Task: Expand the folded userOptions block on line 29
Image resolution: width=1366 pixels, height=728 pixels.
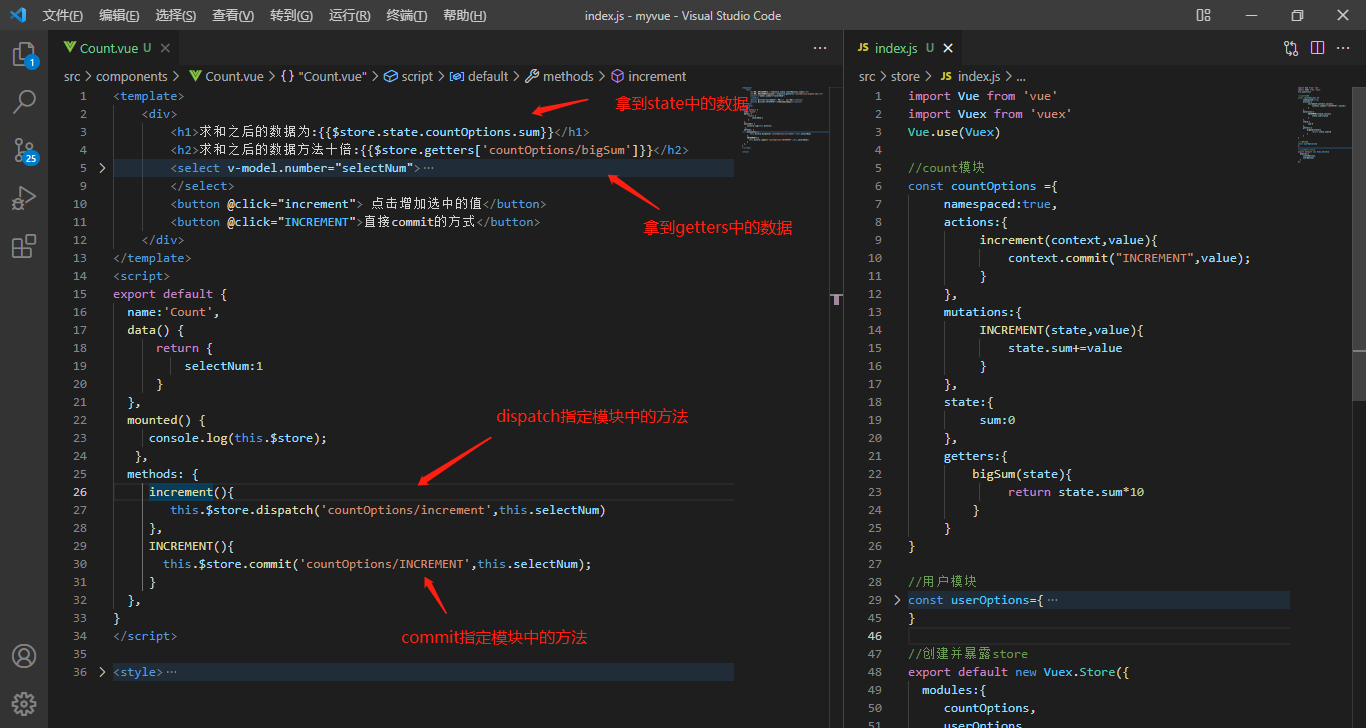Action: pos(898,600)
